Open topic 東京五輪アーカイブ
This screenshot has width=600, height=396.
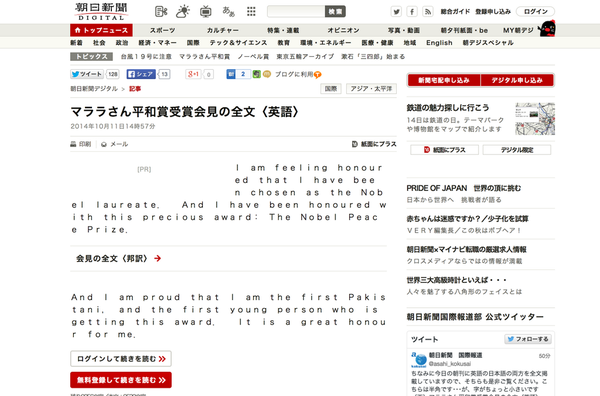coord(305,57)
